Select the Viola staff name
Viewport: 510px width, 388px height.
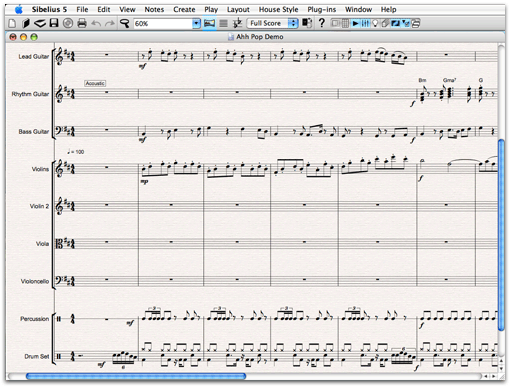tap(42, 244)
